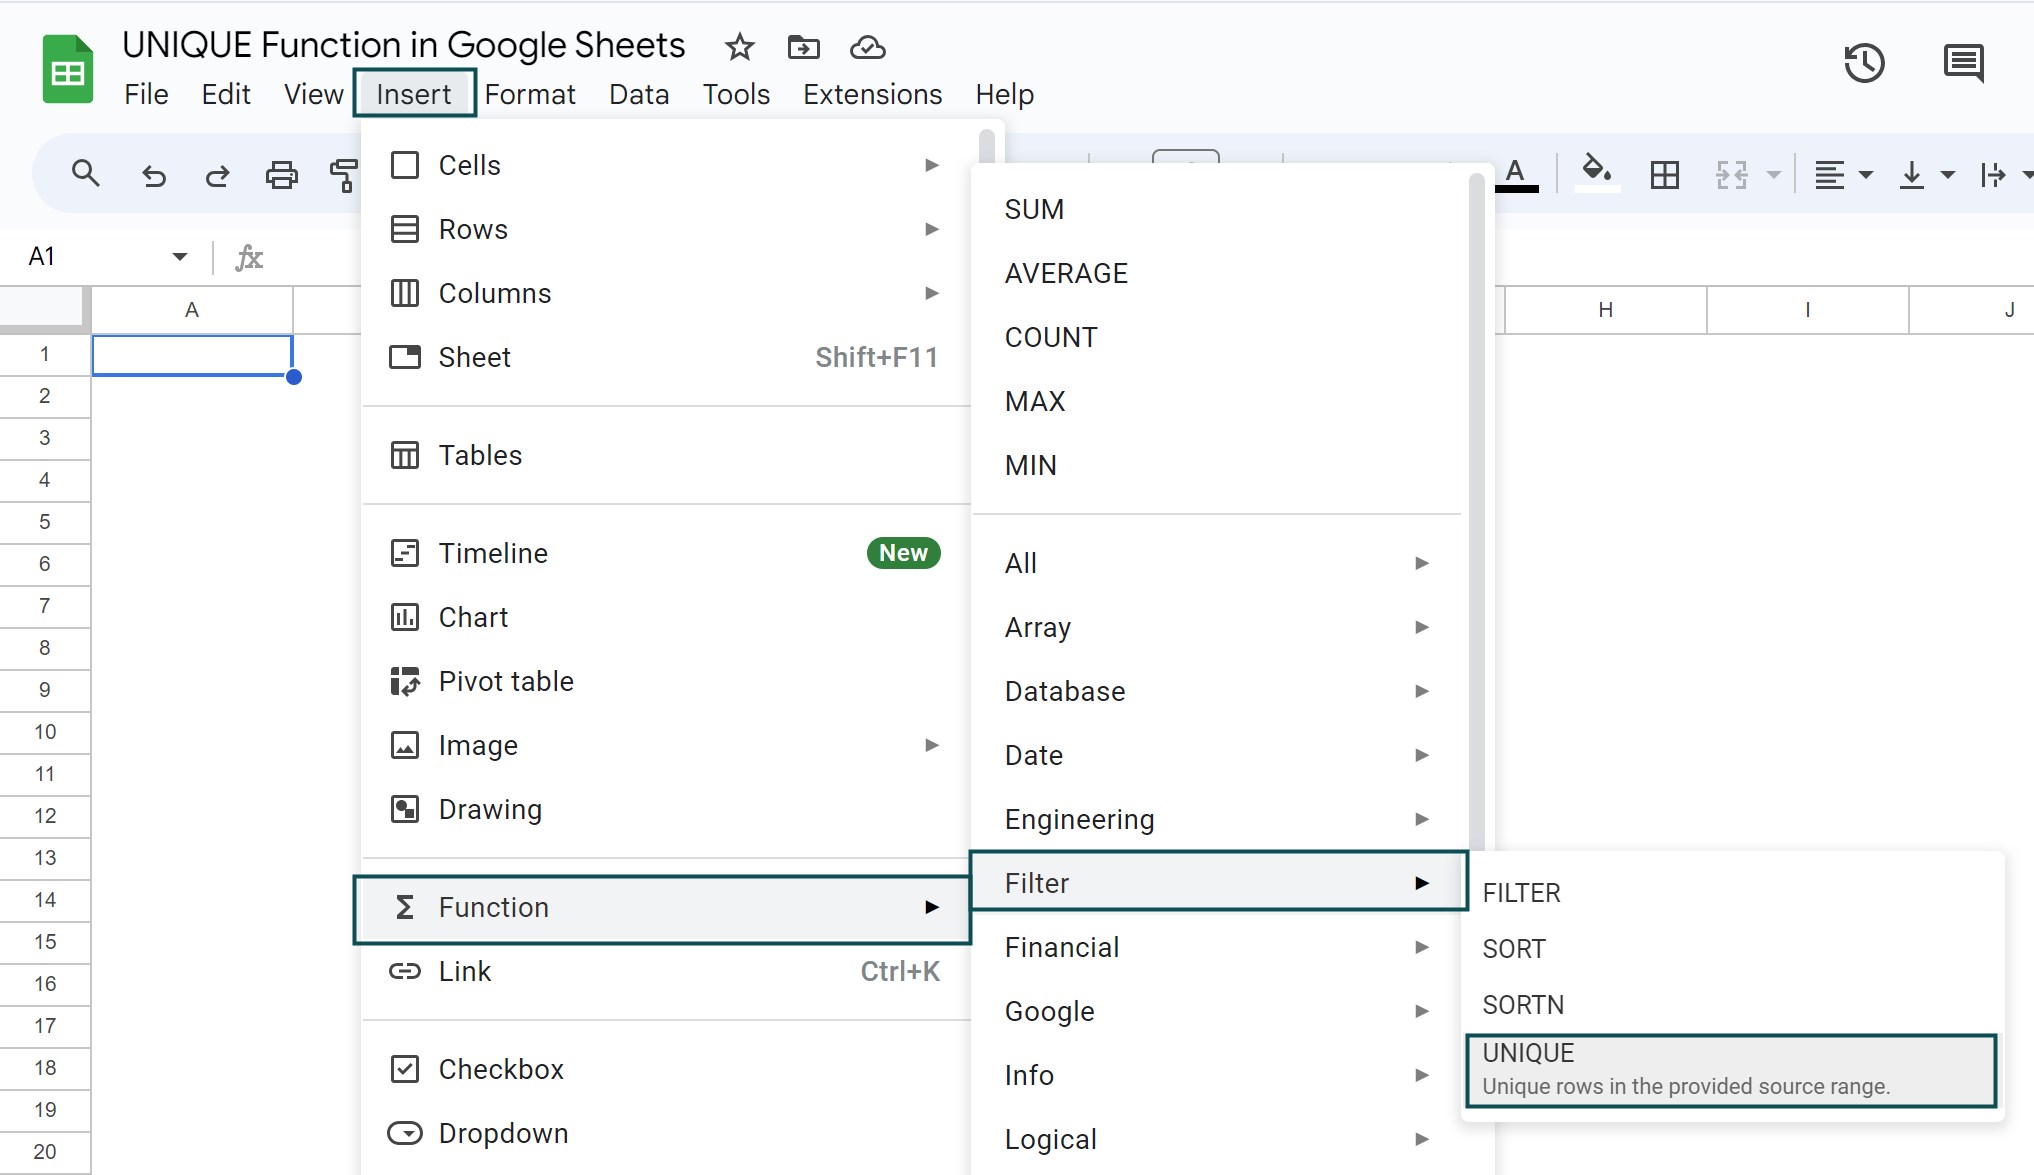Open the name box dropdown arrow
This screenshot has width=2034, height=1175.
tap(180, 257)
